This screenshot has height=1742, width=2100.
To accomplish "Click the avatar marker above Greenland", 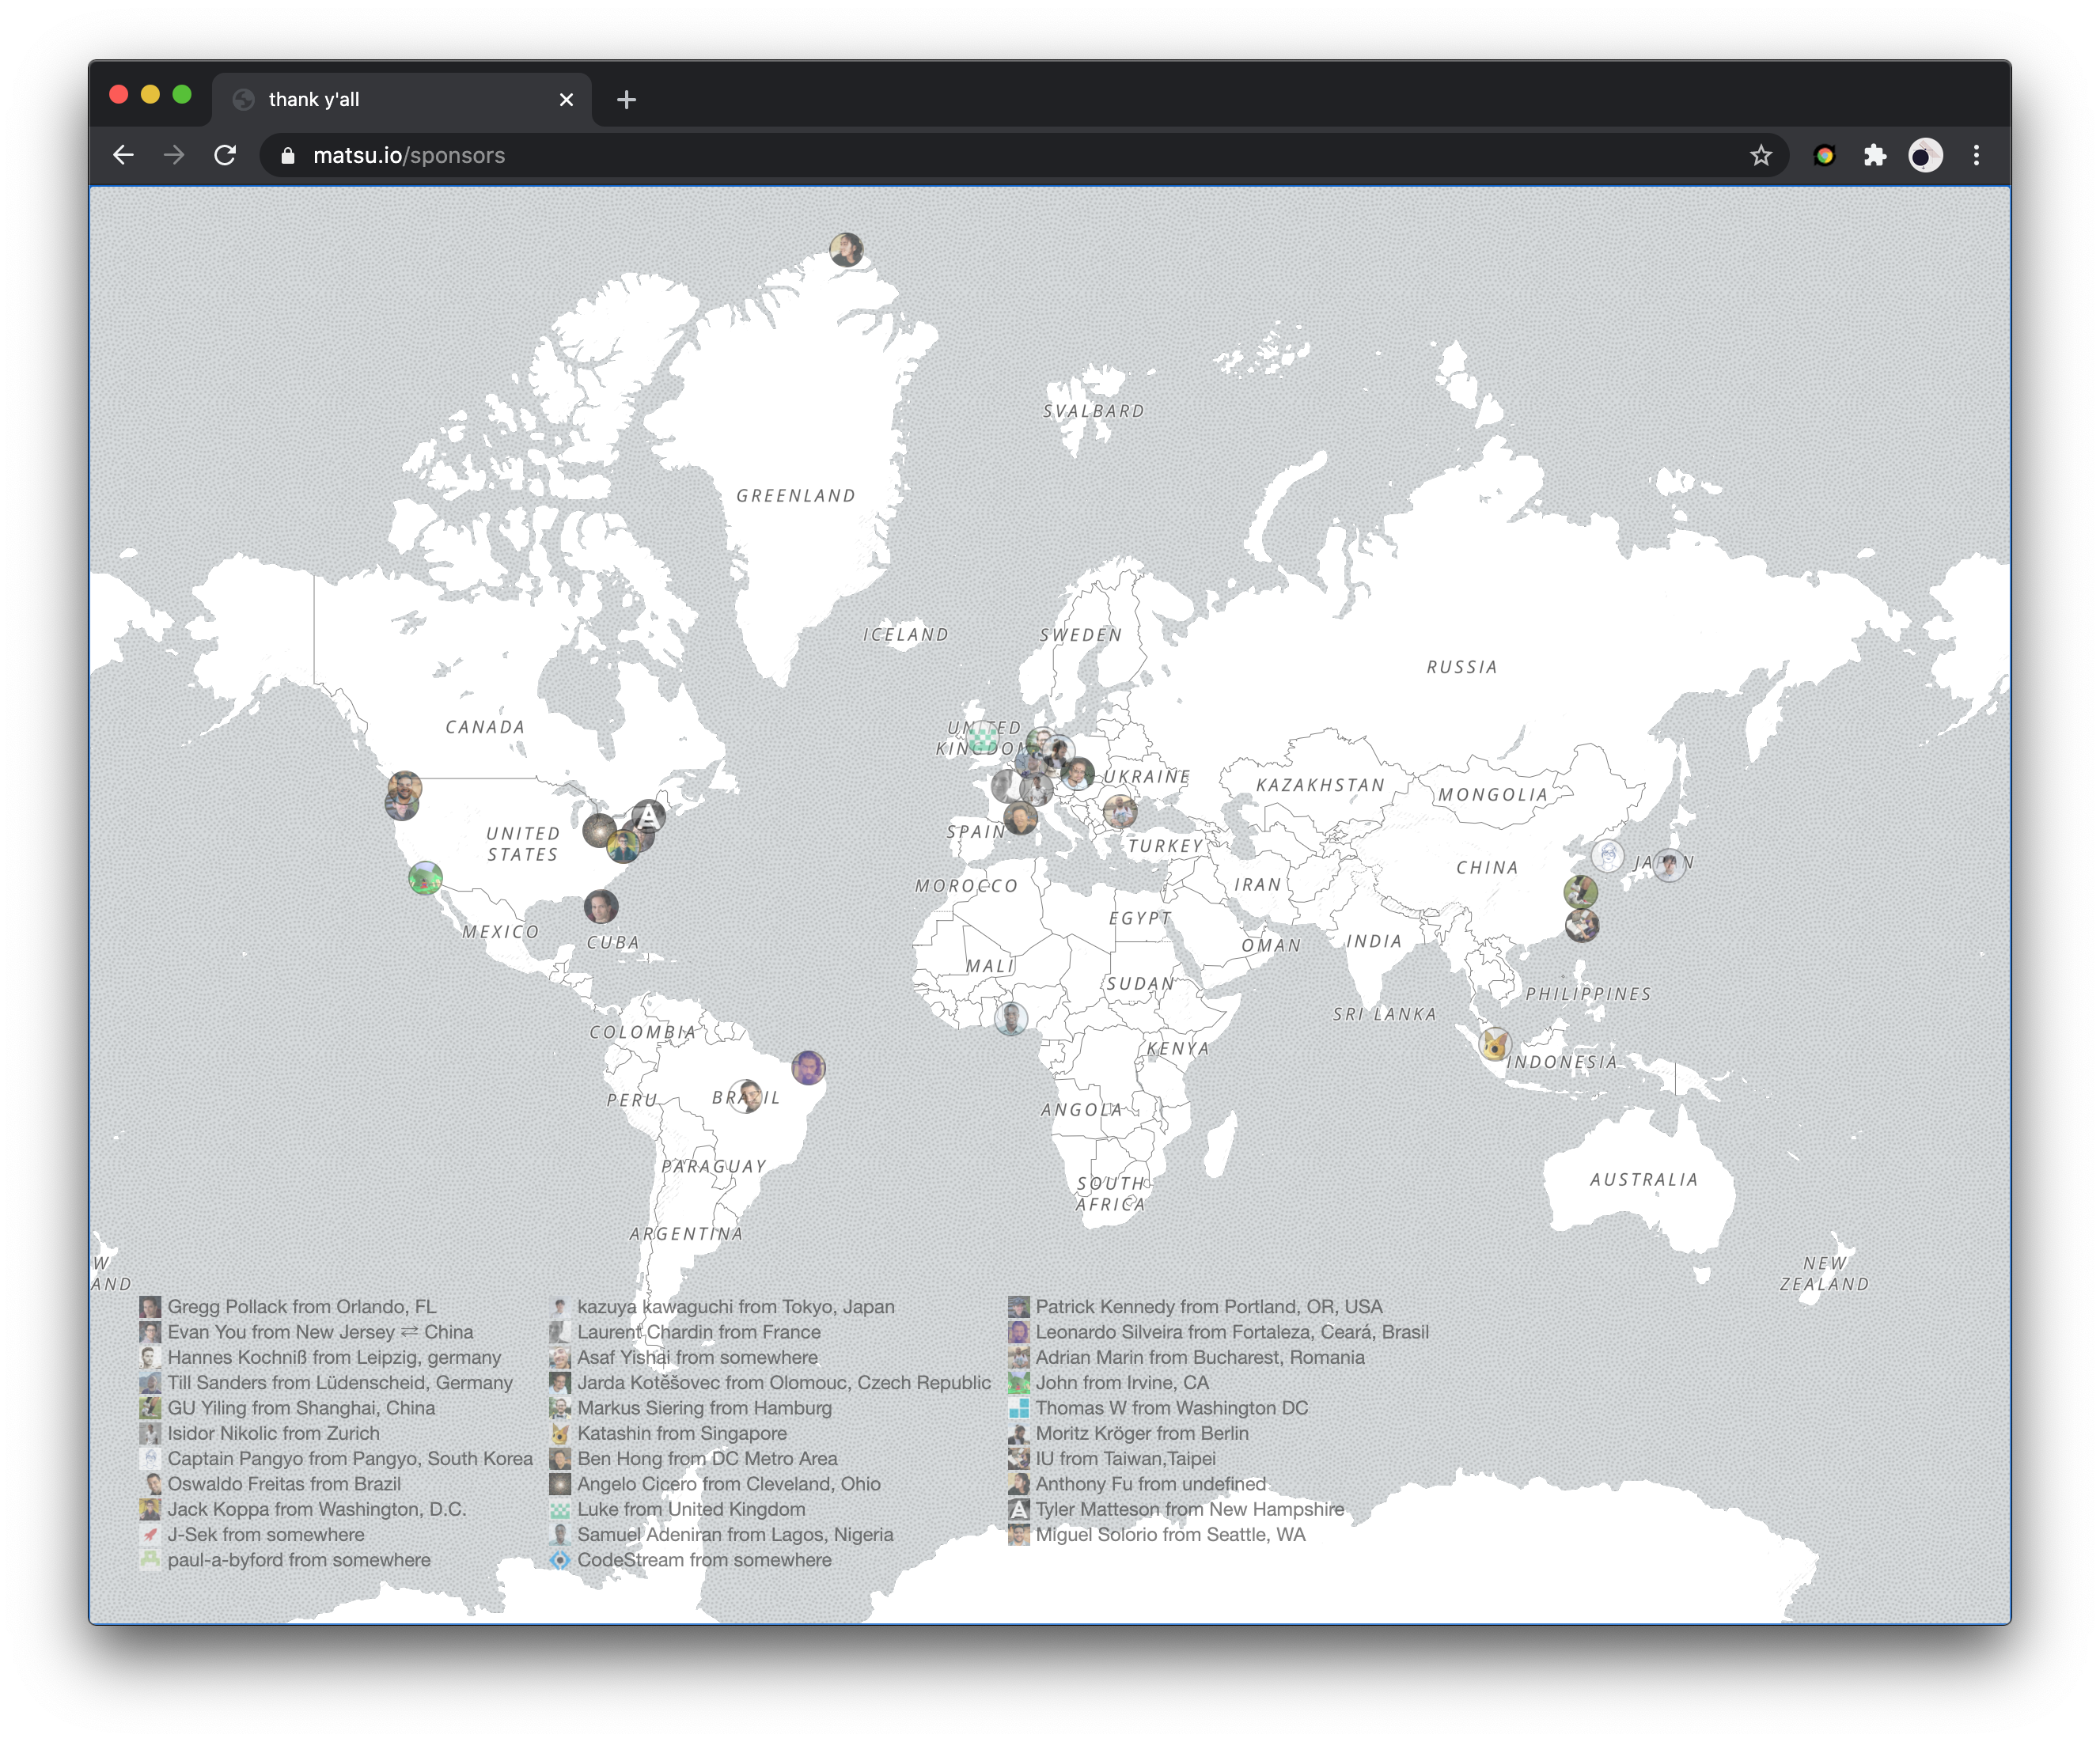I will pos(846,249).
